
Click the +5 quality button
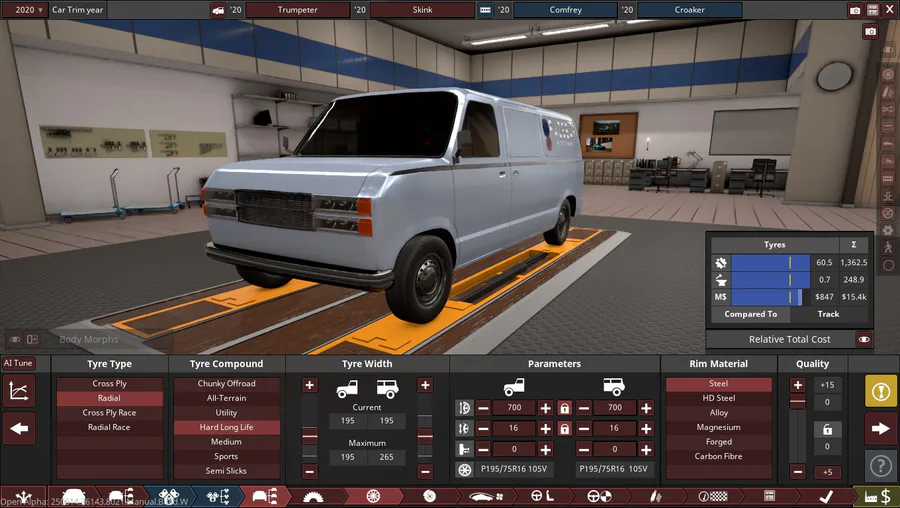pyautogui.click(x=827, y=472)
